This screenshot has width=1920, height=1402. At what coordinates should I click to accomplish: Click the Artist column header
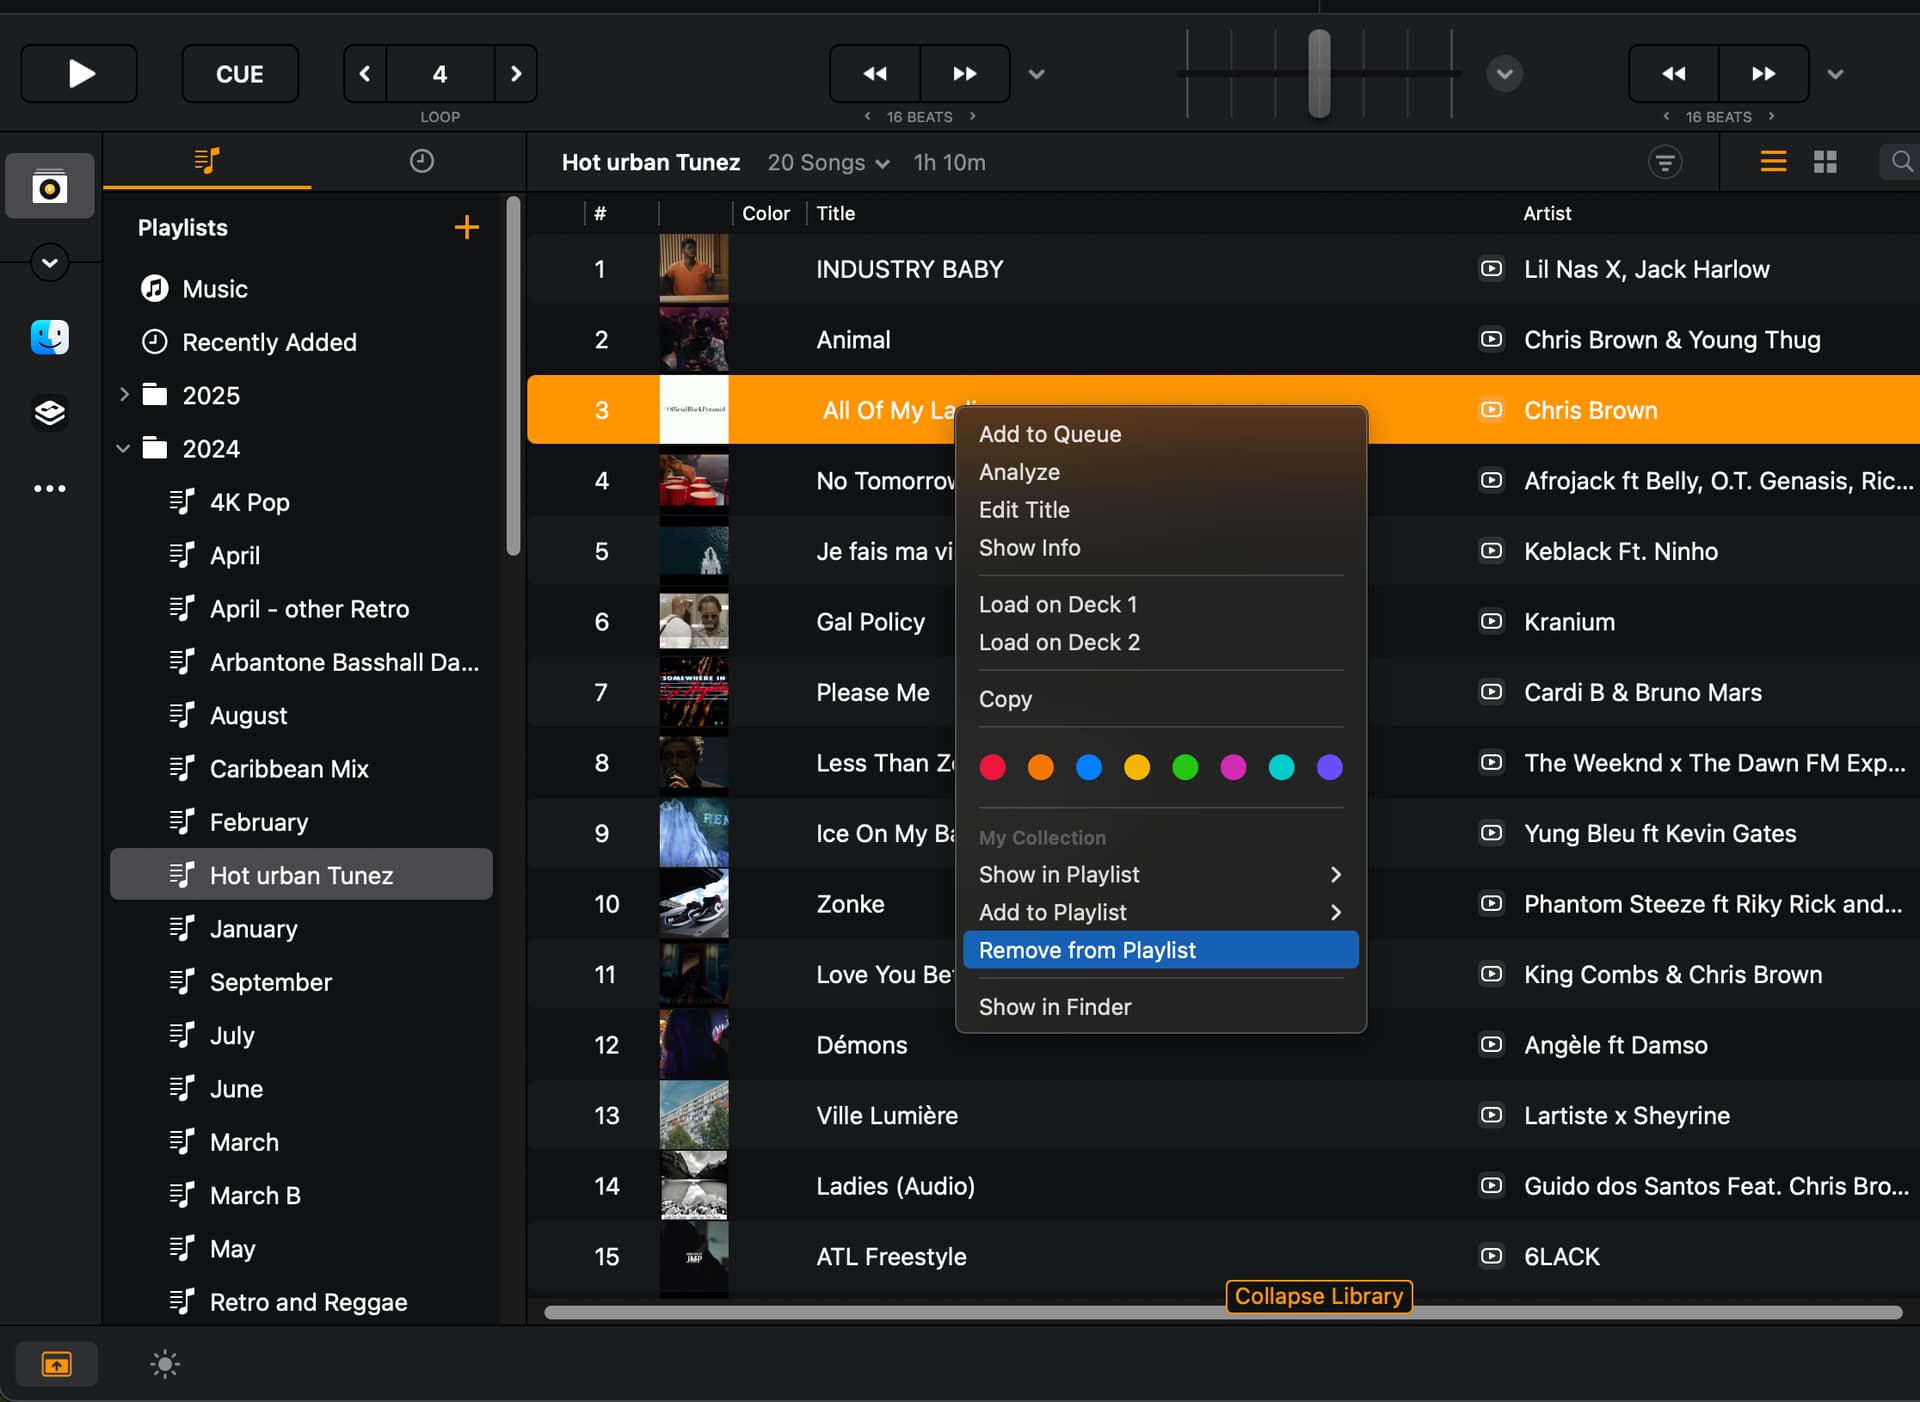(x=1547, y=213)
